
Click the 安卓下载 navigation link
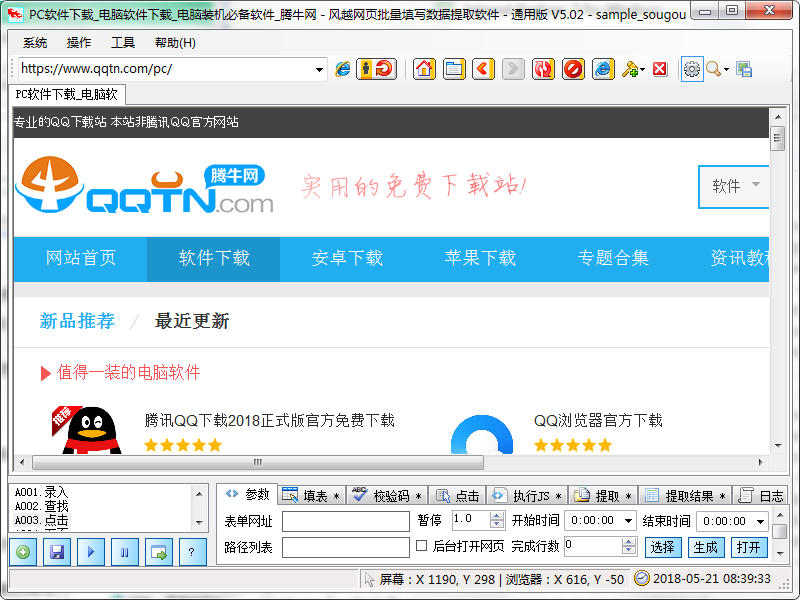(x=347, y=258)
